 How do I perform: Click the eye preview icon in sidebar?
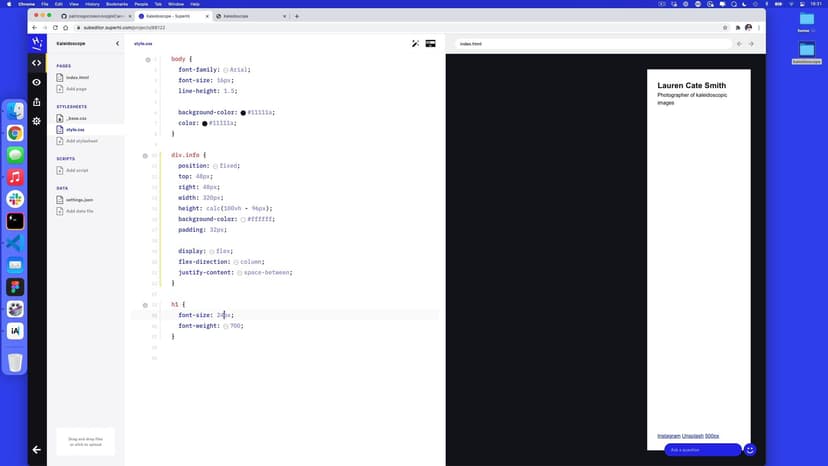(x=37, y=82)
